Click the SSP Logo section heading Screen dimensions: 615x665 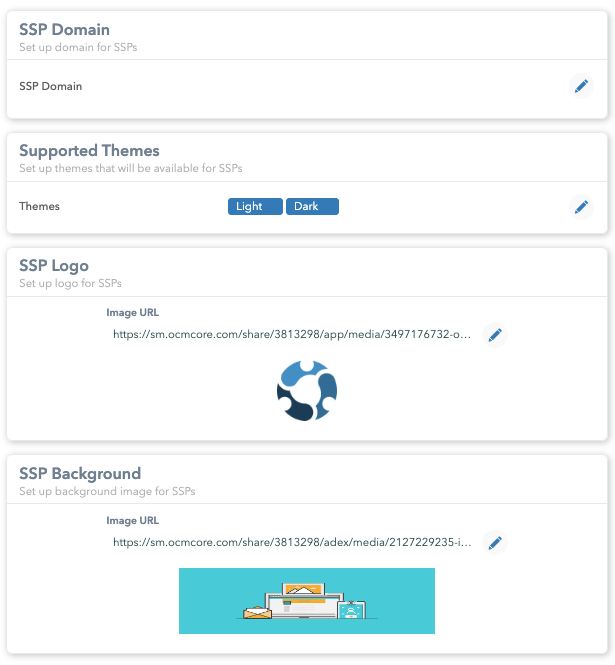click(54, 266)
